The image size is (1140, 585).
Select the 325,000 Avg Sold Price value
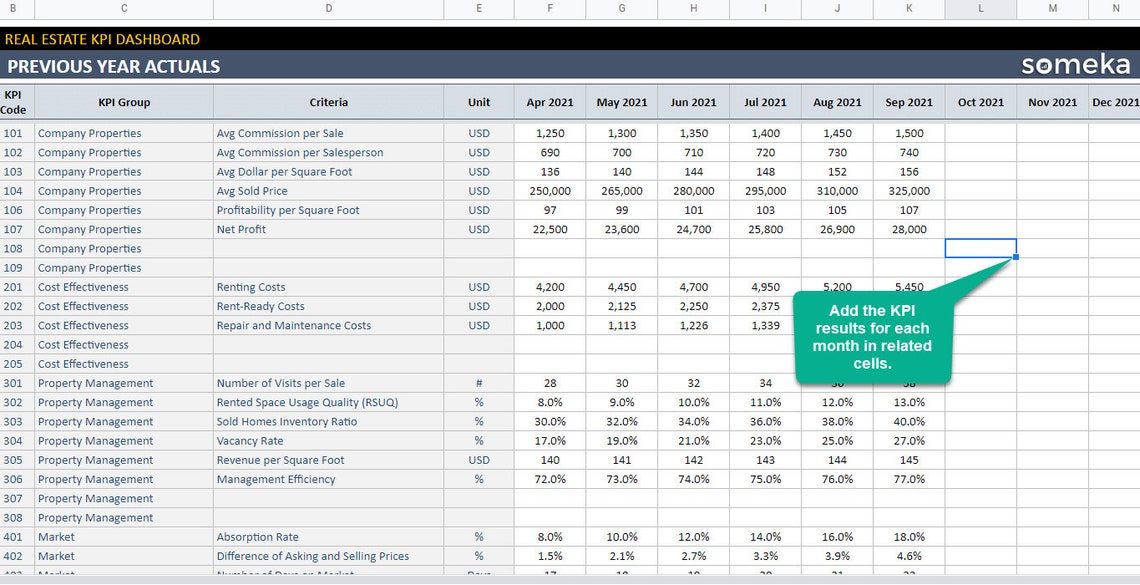coord(908,190)
